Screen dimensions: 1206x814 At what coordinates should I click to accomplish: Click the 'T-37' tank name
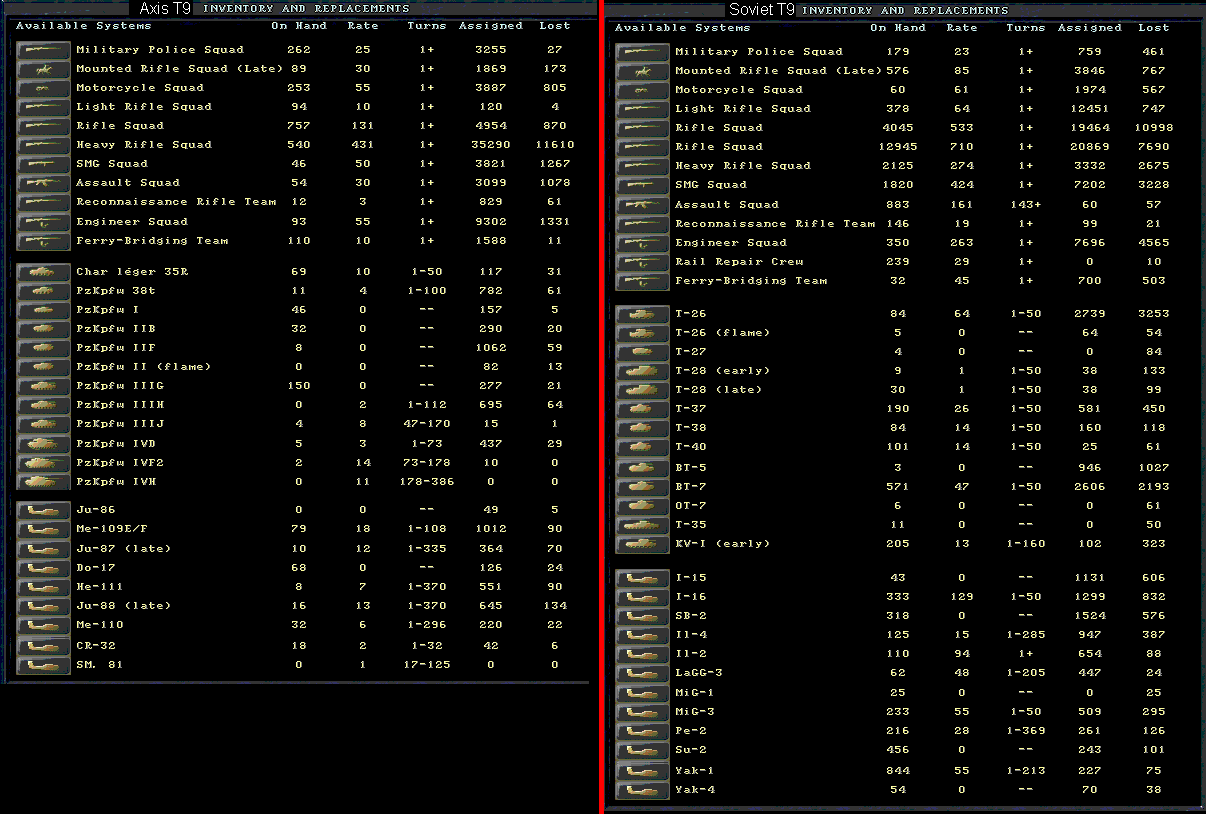click(691, 409)
